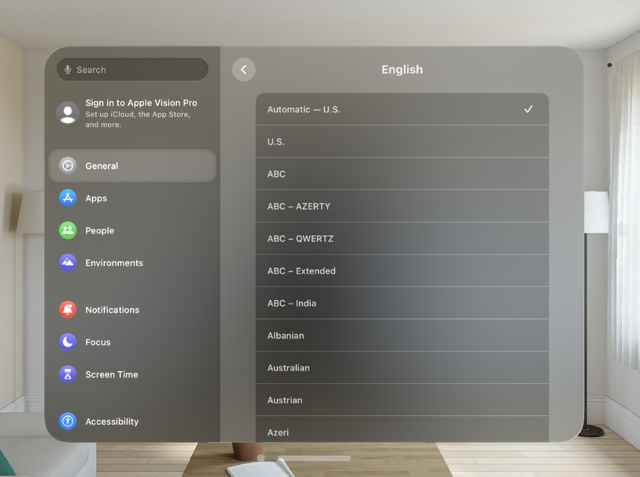Click the People icon

[67, 231]
